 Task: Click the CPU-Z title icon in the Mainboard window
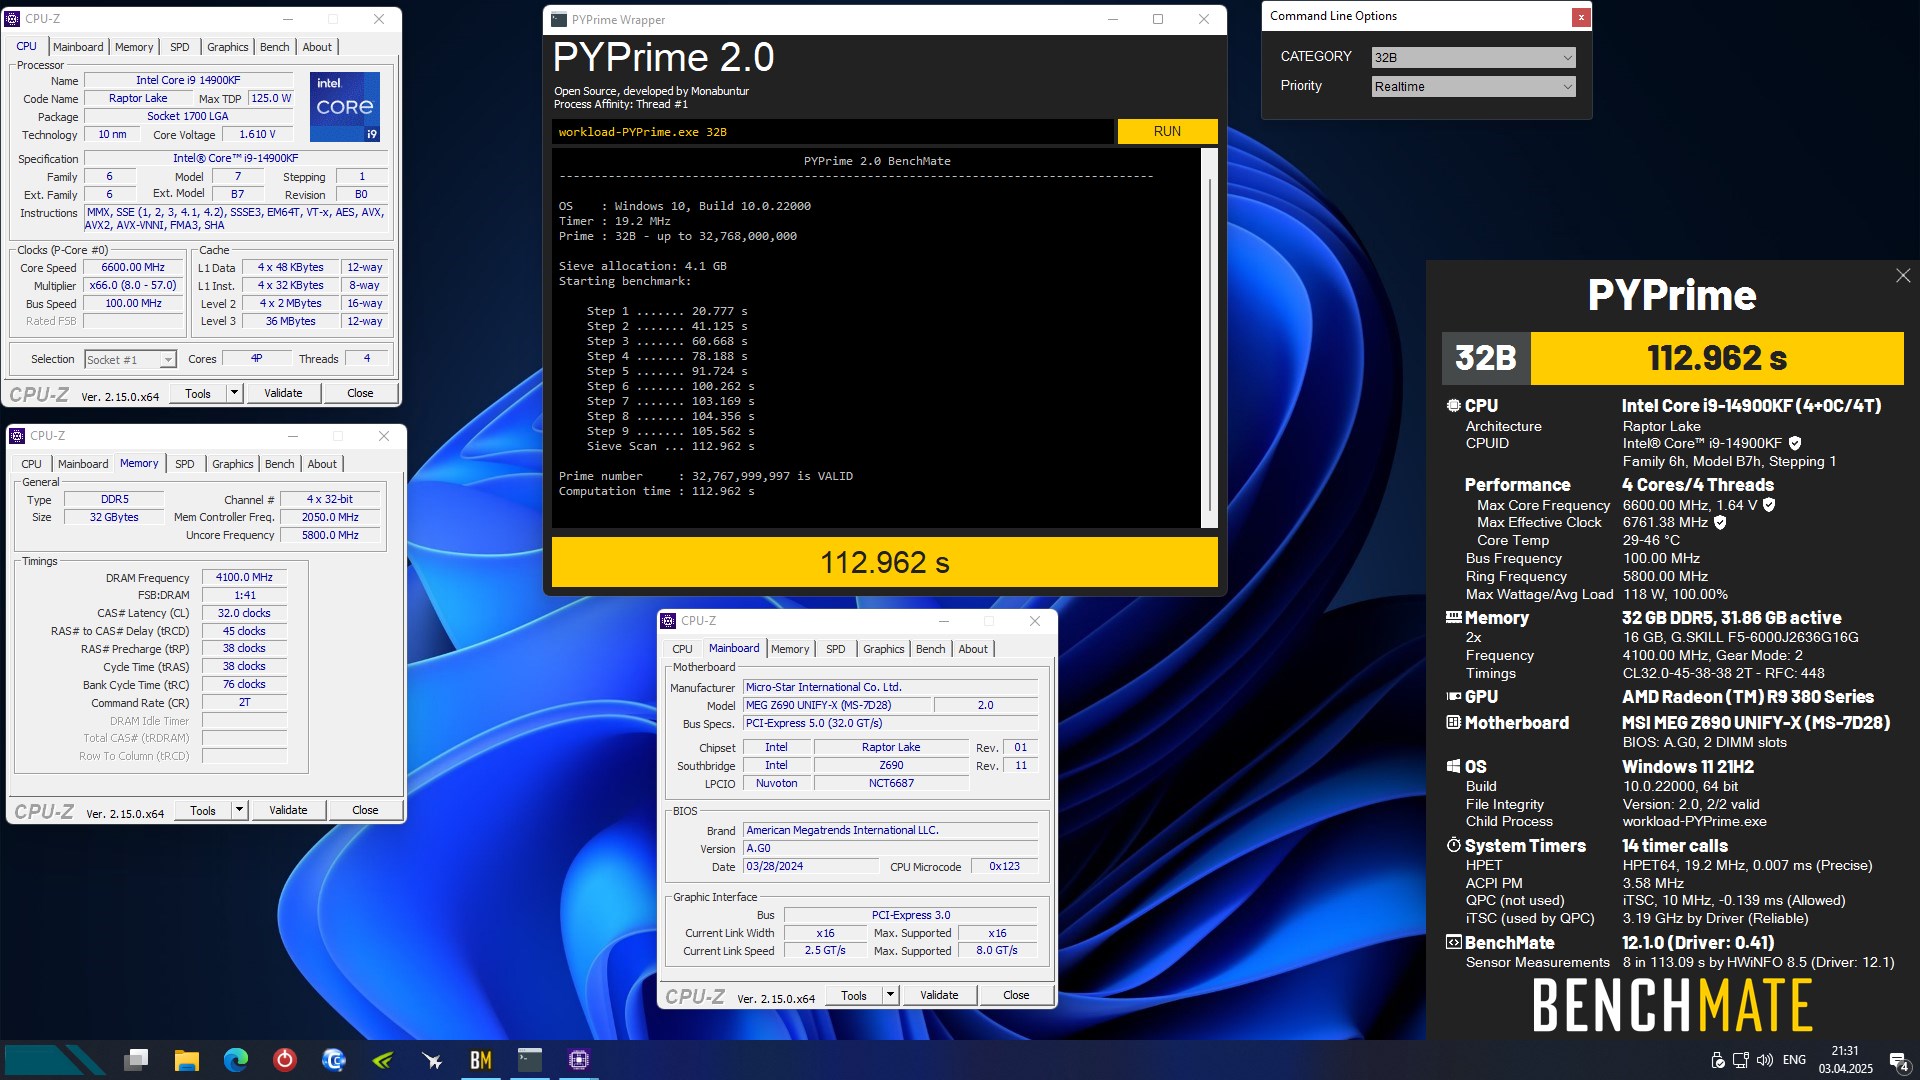point(668,621)
